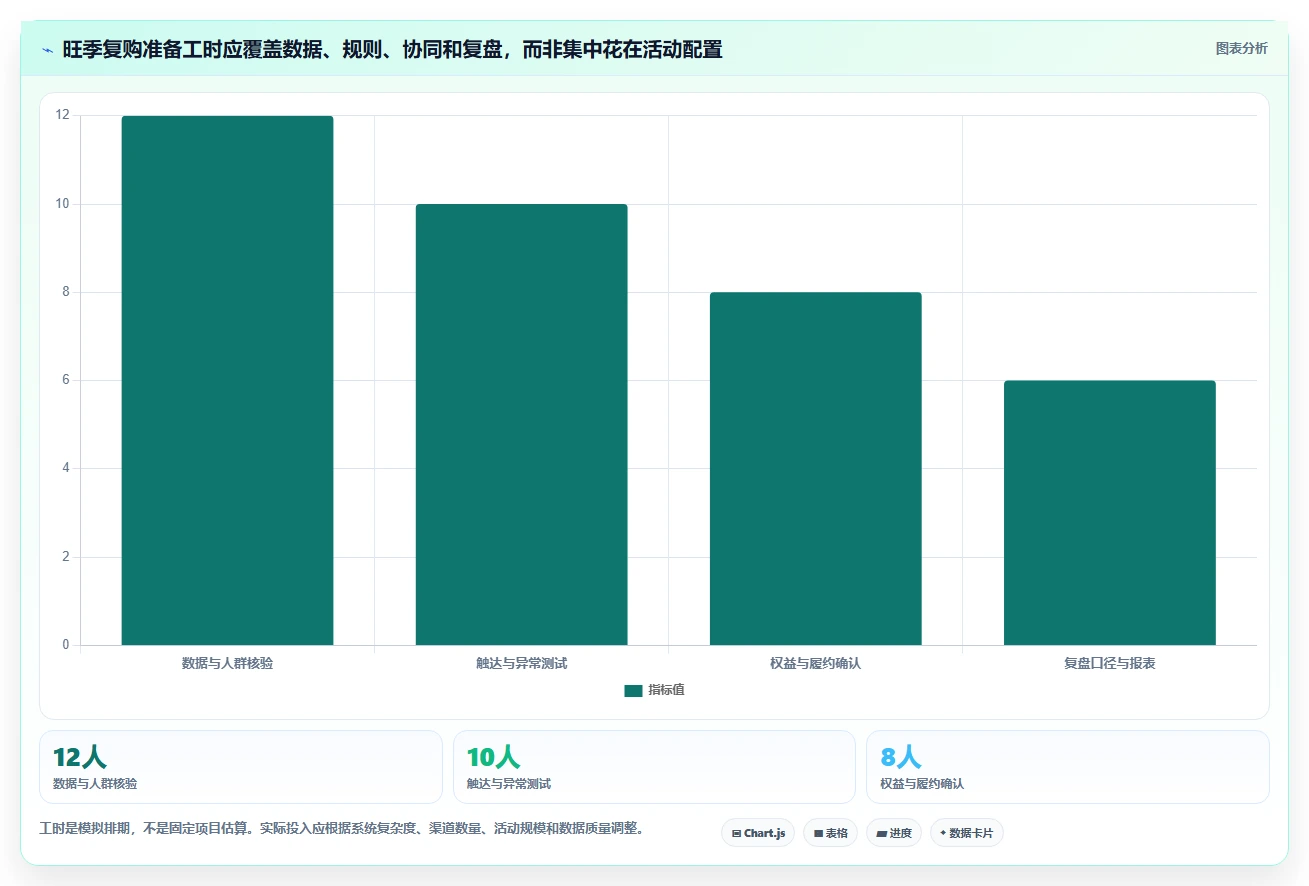Click the footnote text starting with 工时是模拟排期
The height and width of the screenshot is (886, 1309).
342,829
